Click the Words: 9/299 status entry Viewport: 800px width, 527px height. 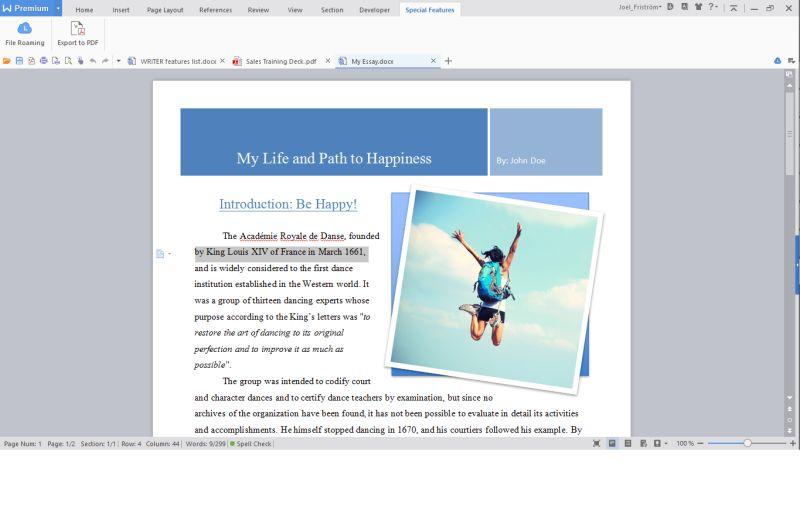coord(205,444)
